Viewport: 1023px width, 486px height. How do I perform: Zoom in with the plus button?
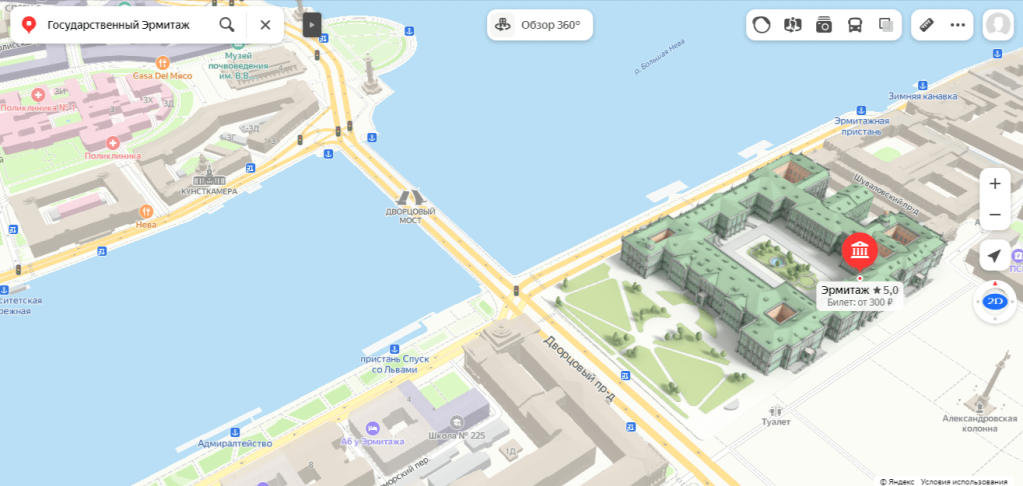click(x=995, y=184)
